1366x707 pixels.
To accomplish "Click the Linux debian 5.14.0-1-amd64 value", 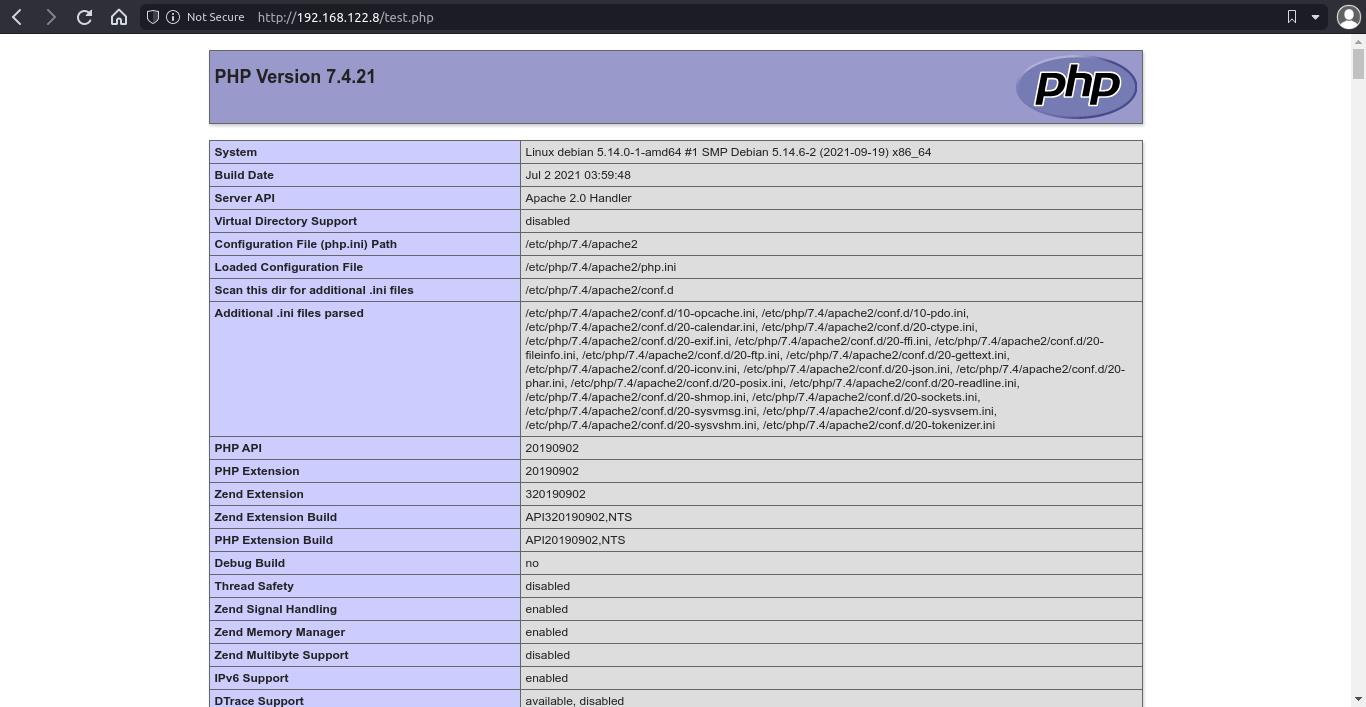I will point(728,152).
